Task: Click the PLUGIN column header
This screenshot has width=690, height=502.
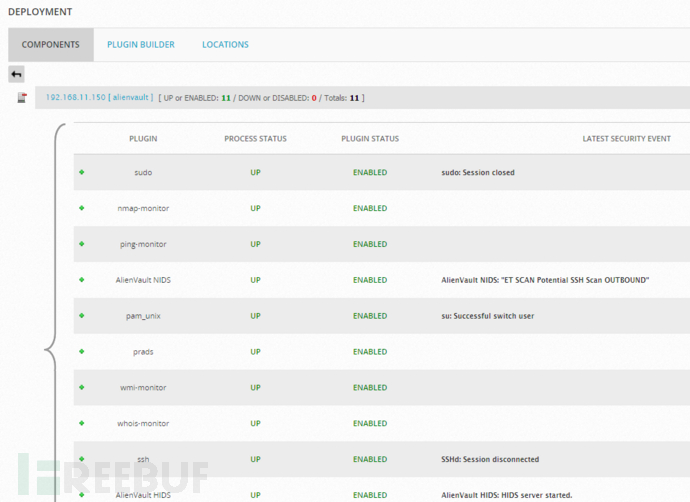Action: coord(143,139)
